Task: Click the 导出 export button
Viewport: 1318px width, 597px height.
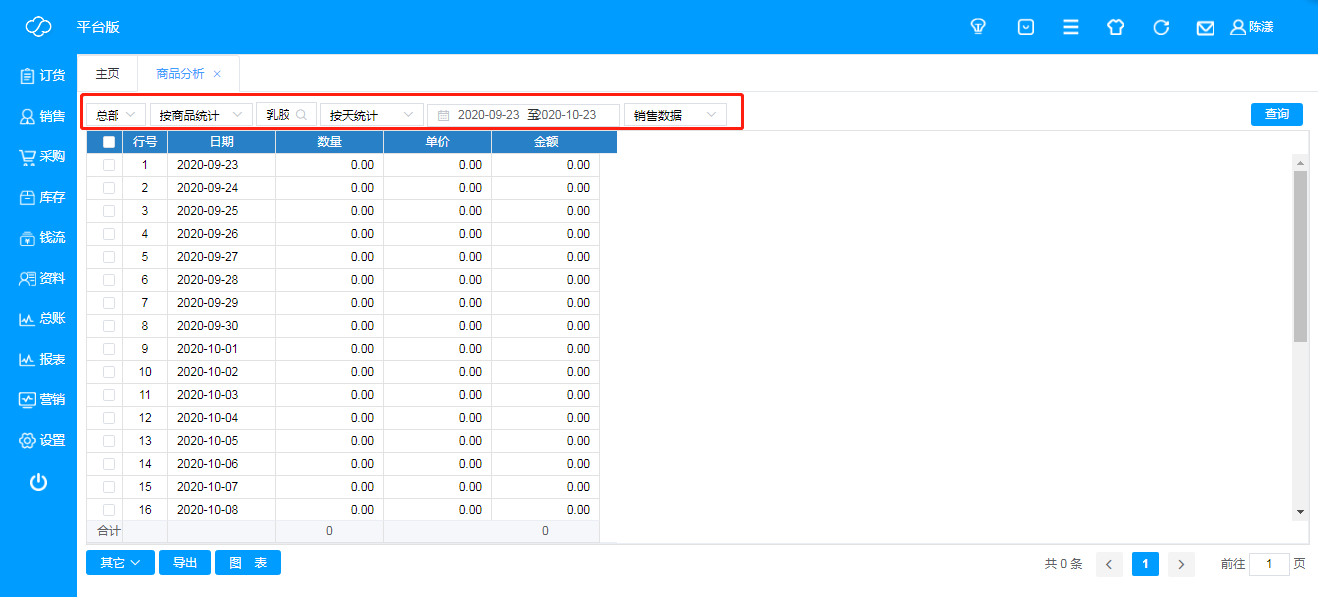Action: coord(184,563)
